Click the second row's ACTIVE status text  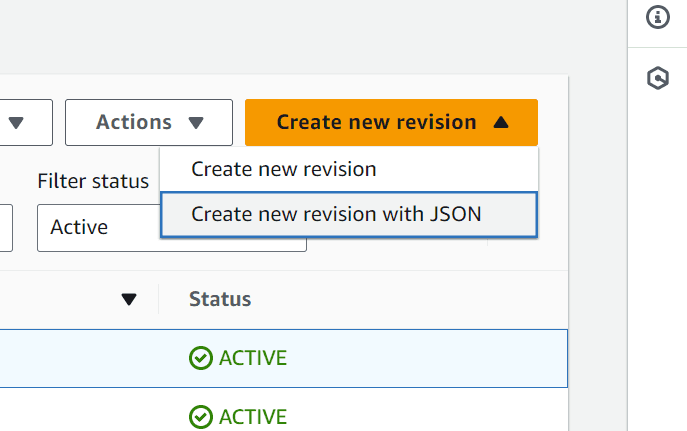[253, 416]
